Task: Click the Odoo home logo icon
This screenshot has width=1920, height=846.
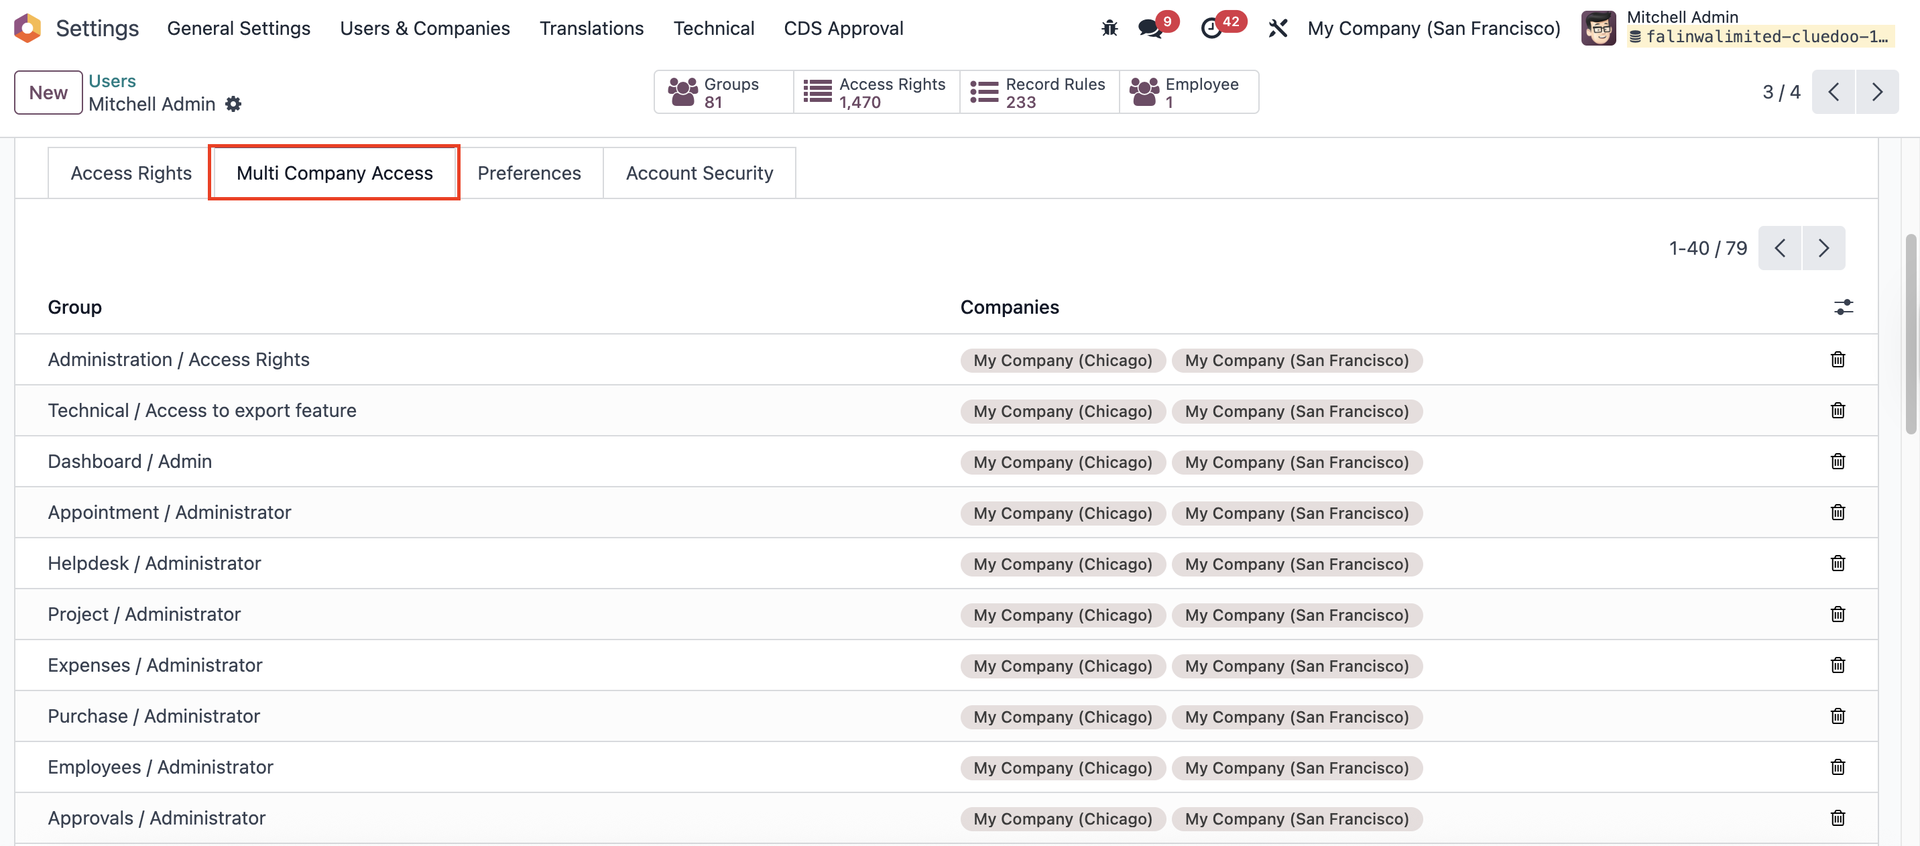Action: tap(28, 28)
